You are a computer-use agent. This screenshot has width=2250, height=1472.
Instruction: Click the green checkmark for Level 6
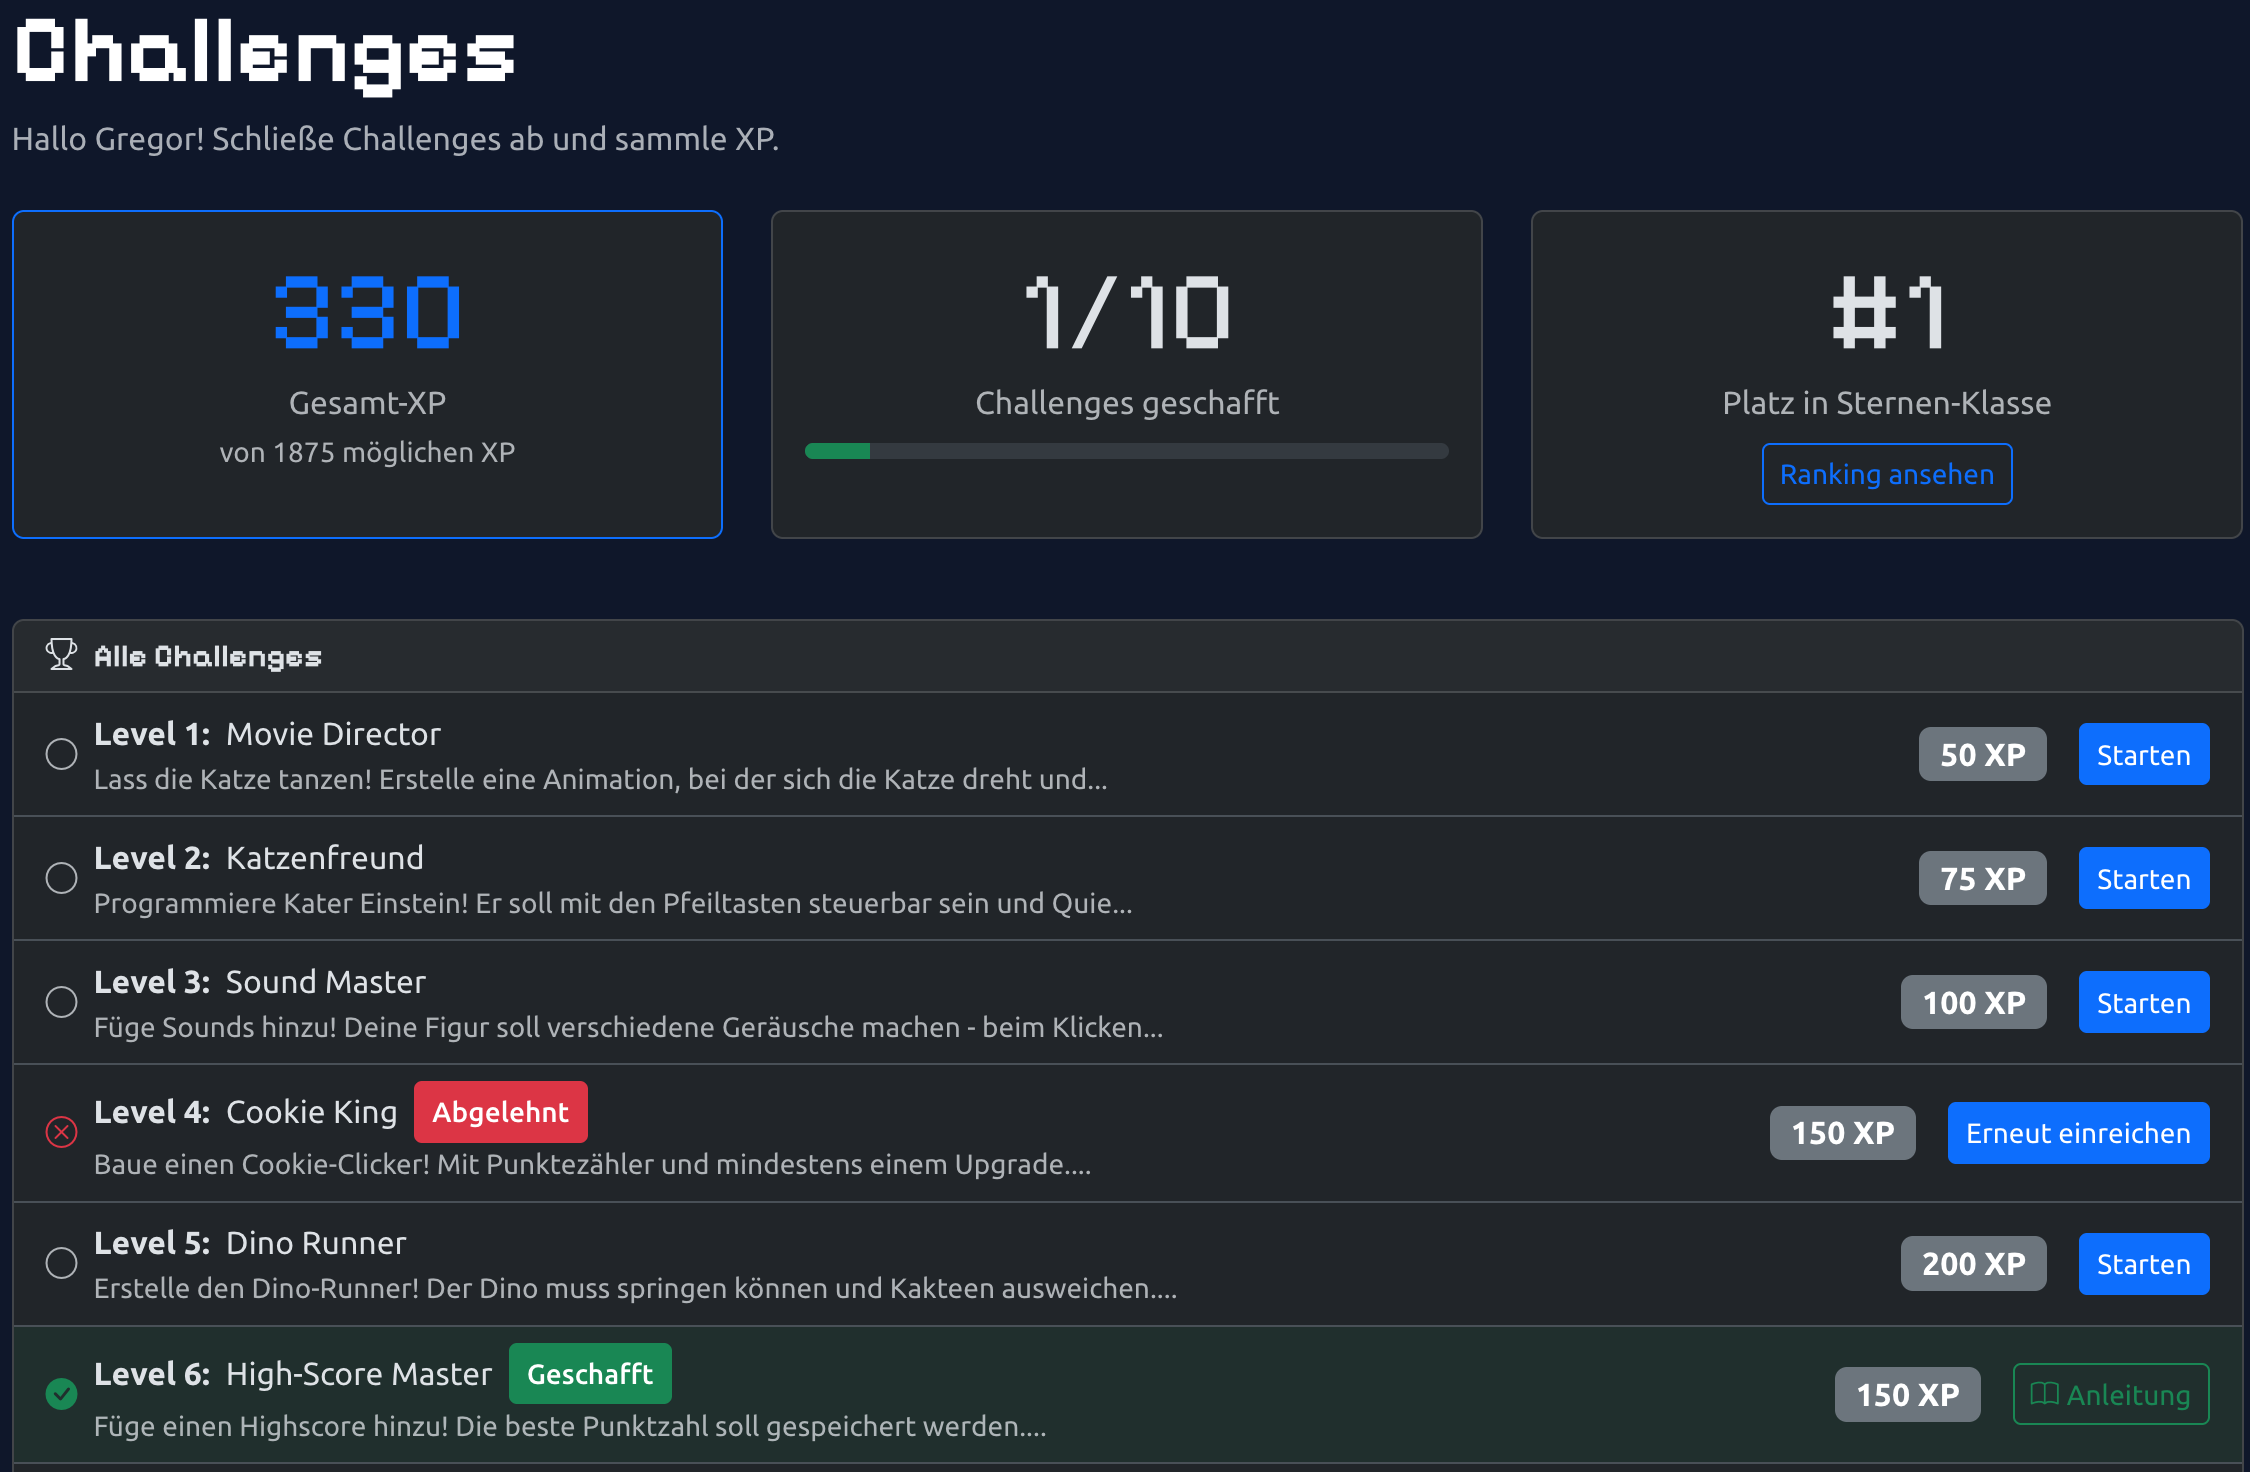coord(61,1393)
